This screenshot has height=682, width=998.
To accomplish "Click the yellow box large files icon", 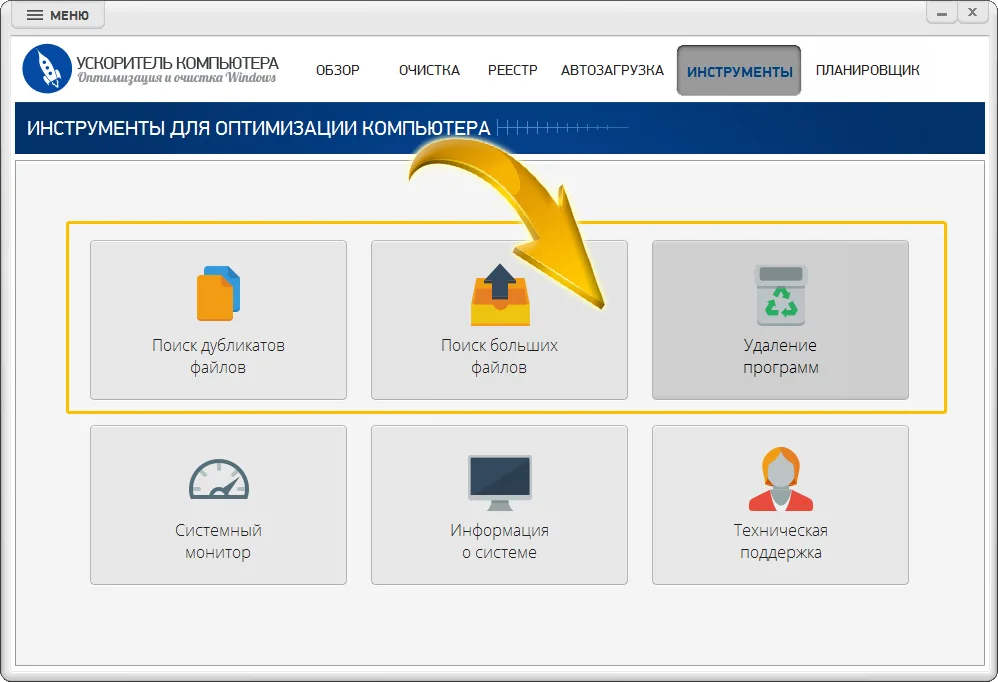I will 499,295.
